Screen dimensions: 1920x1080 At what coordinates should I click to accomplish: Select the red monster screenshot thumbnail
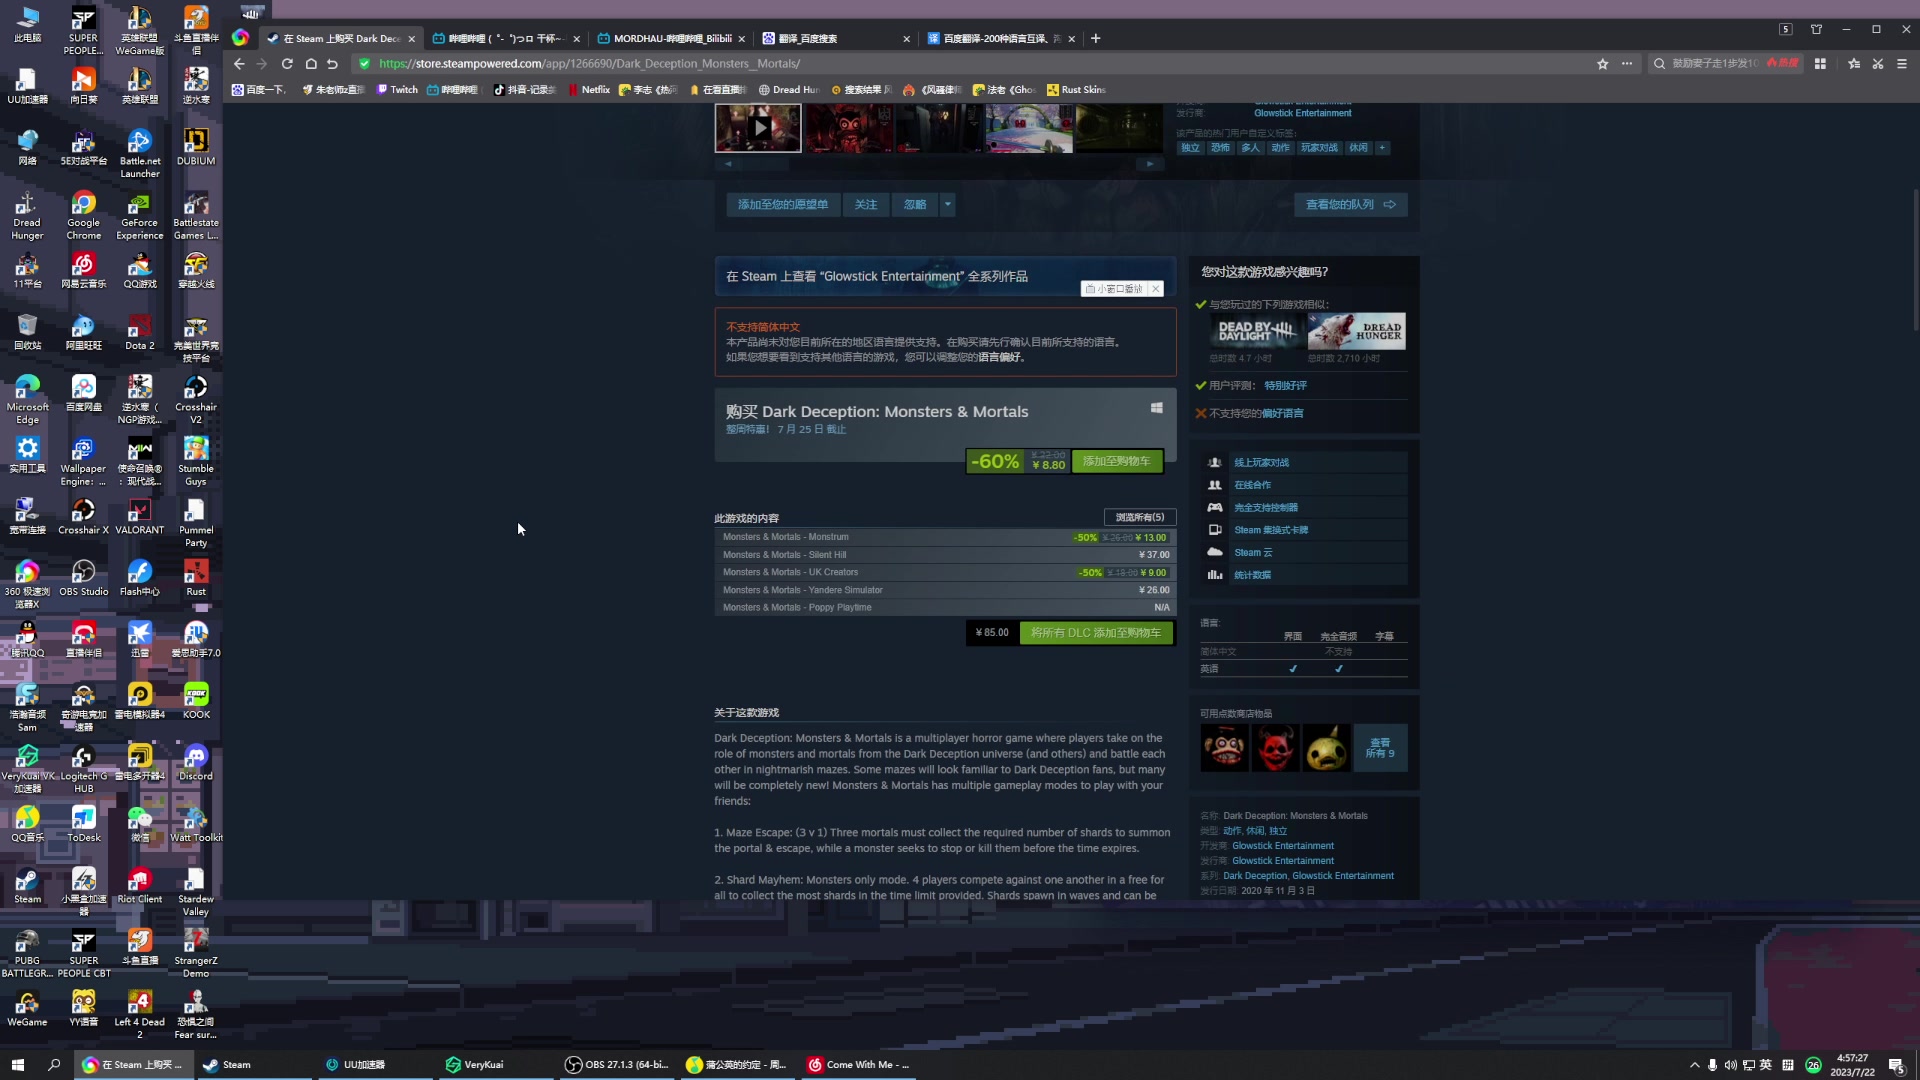pyautogui.click(x=848, y=128)
